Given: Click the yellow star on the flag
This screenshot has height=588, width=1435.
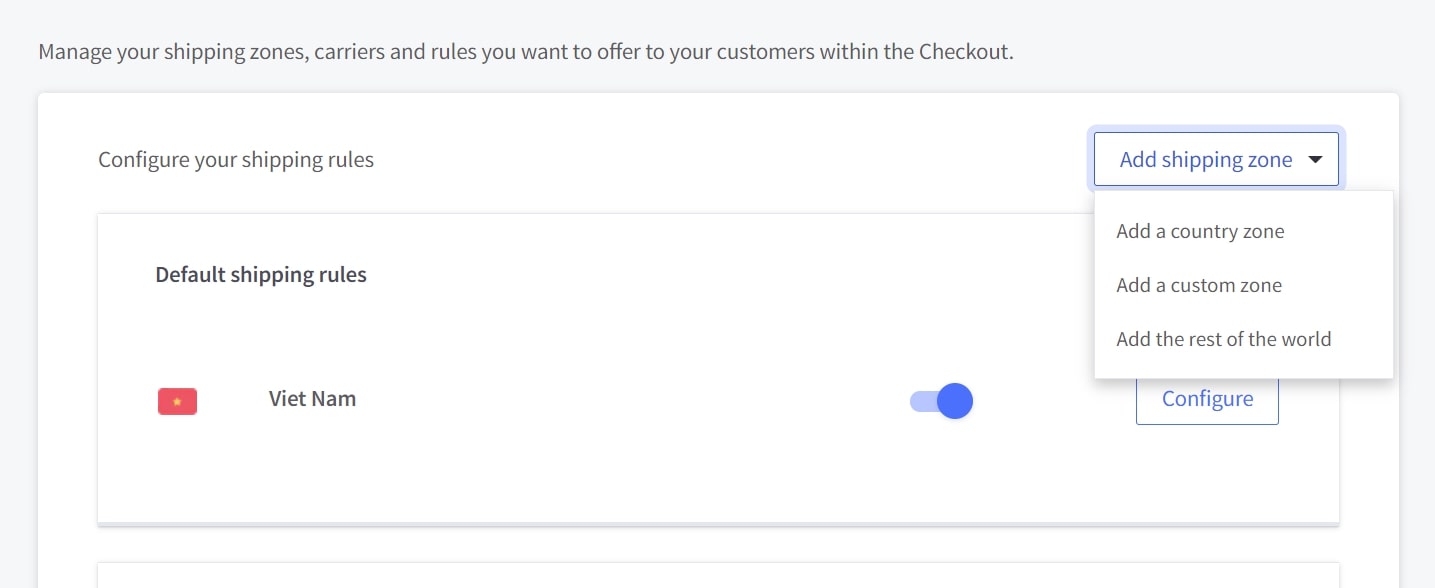Looking at the screenshot, I should 177,402.
